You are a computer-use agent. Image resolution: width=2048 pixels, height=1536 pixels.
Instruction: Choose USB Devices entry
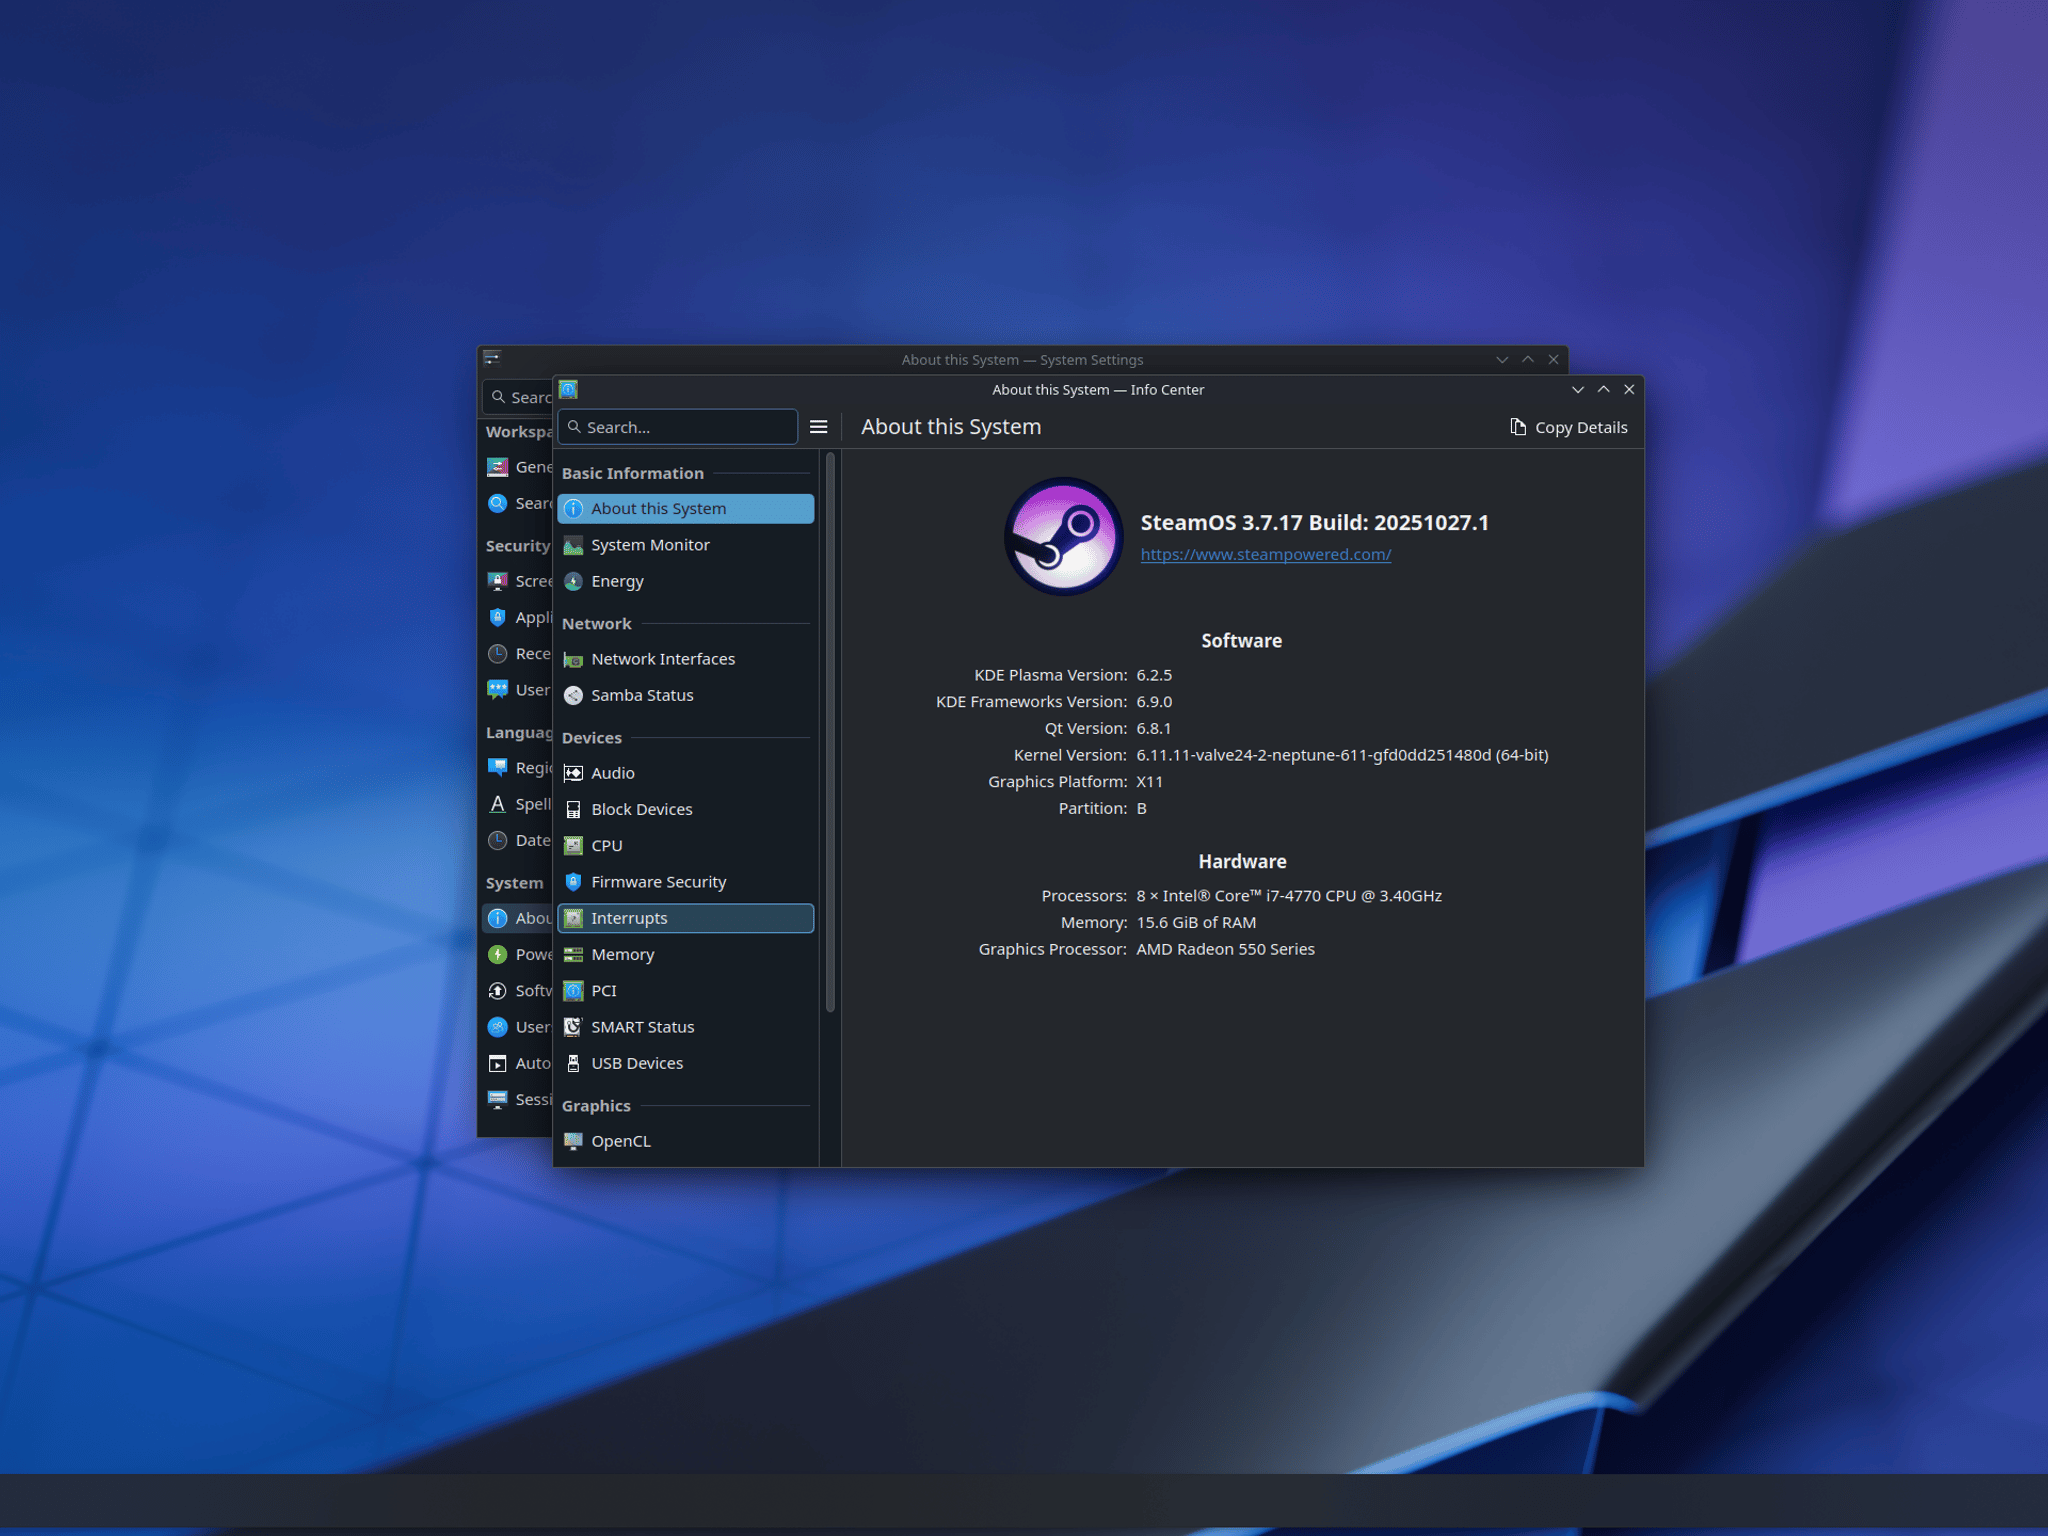pos(686,1063)
